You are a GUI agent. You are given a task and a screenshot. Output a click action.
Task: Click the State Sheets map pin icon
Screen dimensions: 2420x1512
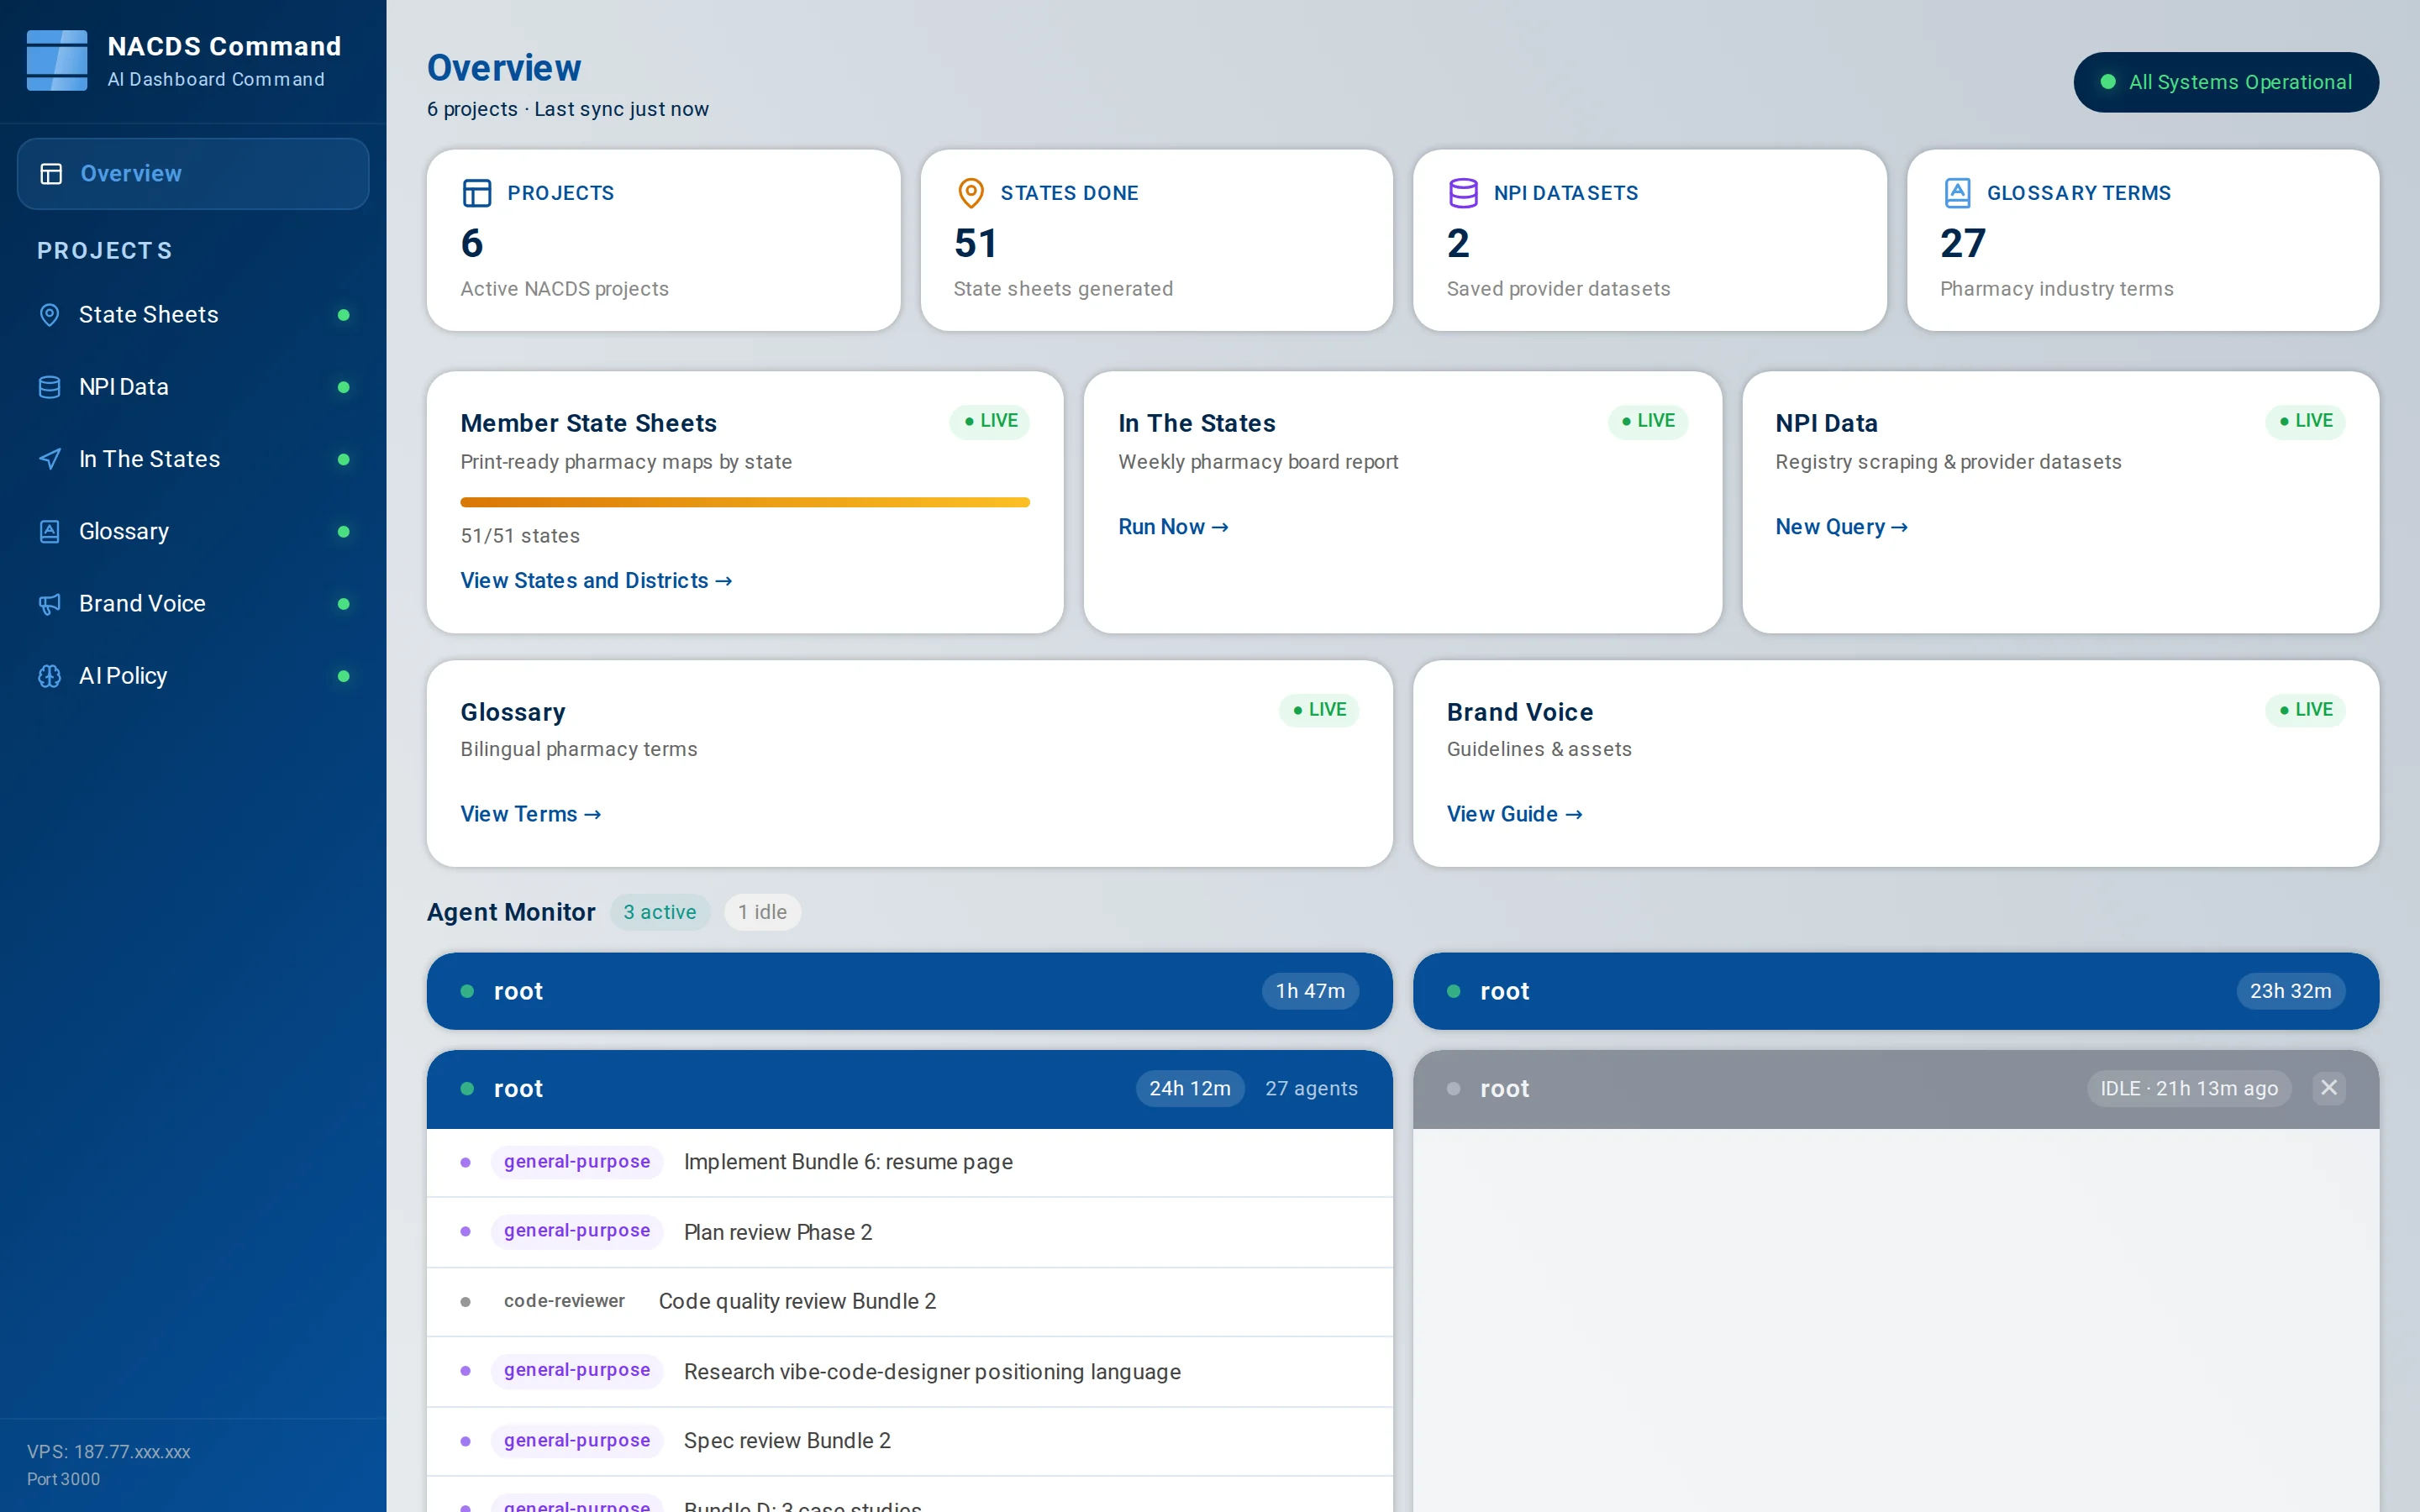[49, 315]
